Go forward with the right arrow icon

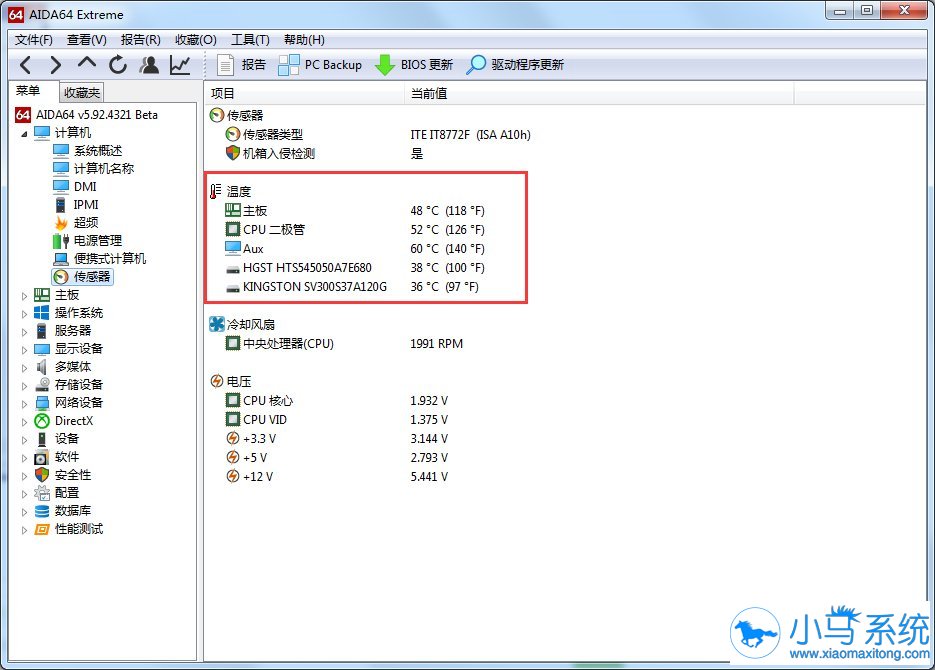(55, 64)
